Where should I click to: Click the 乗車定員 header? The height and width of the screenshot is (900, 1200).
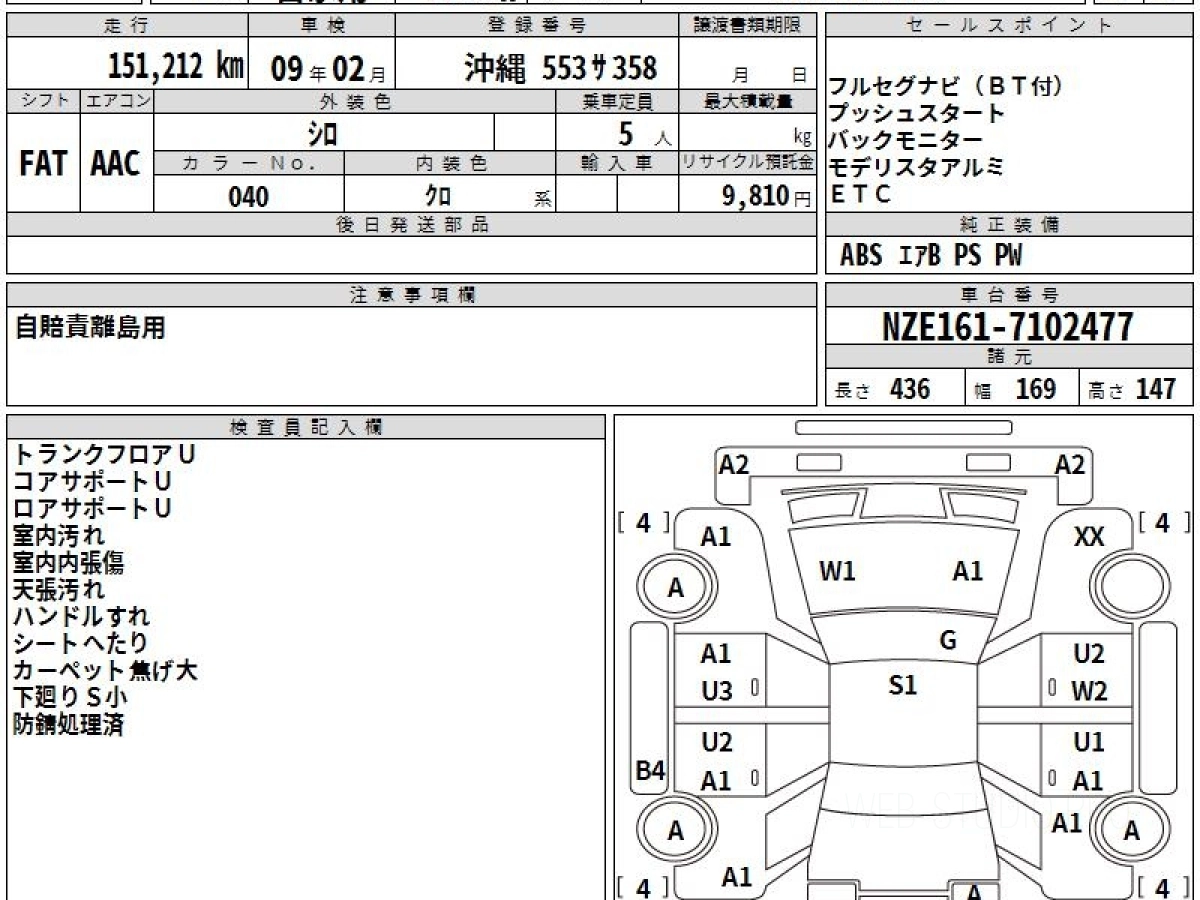tap(617, 101)
